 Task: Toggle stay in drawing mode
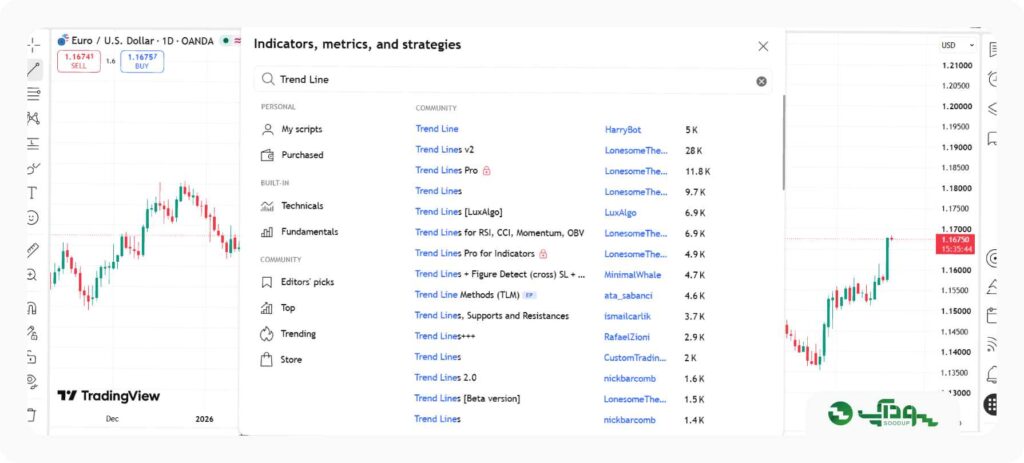click(32, 332)
